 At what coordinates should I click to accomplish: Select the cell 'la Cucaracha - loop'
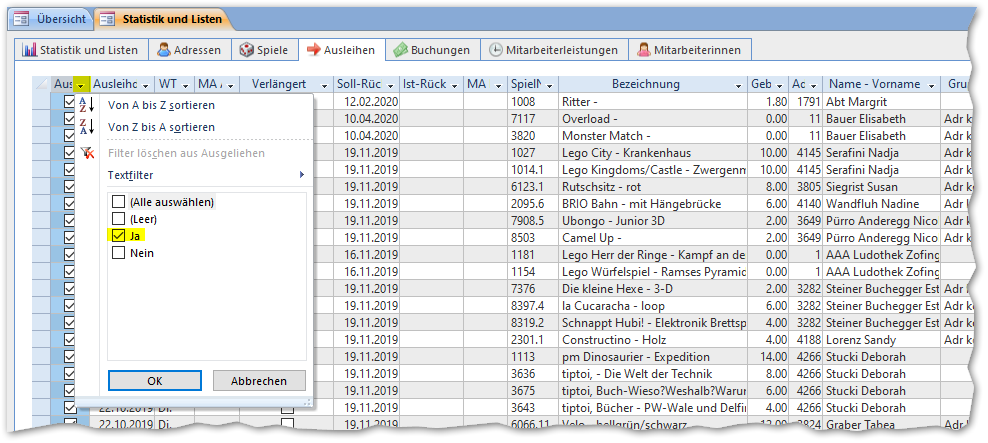653,306
